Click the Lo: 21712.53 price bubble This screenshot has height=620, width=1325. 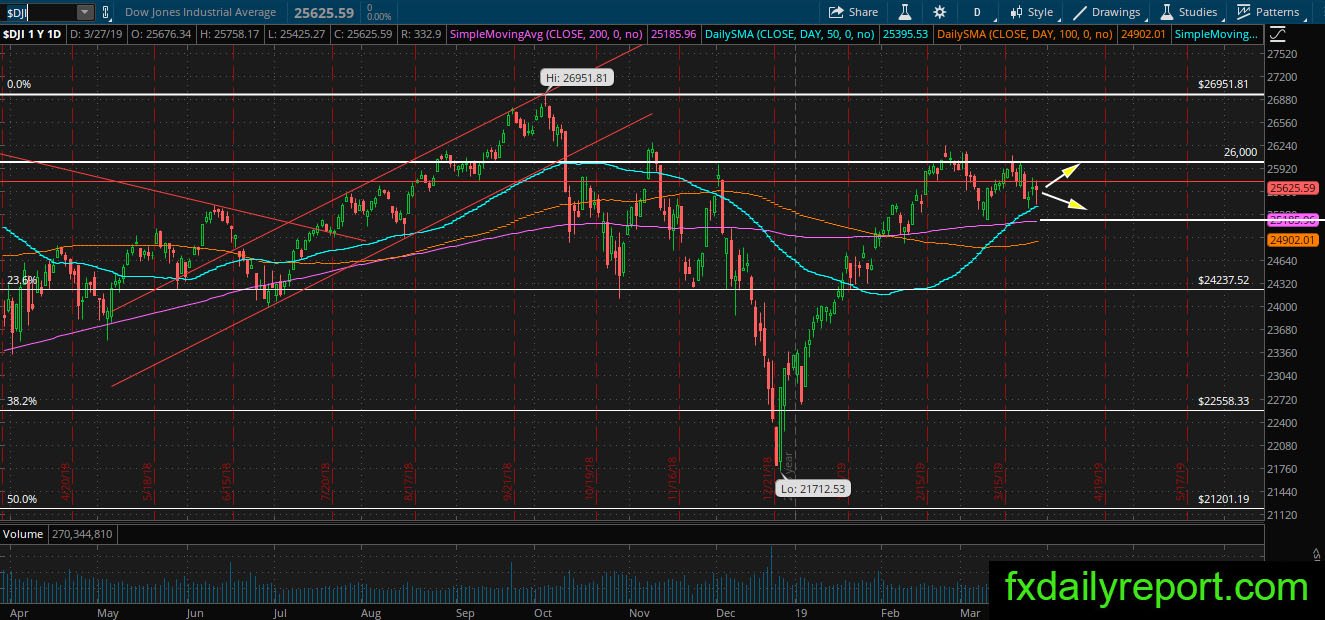pyautogui.click(x=812, y=489)
